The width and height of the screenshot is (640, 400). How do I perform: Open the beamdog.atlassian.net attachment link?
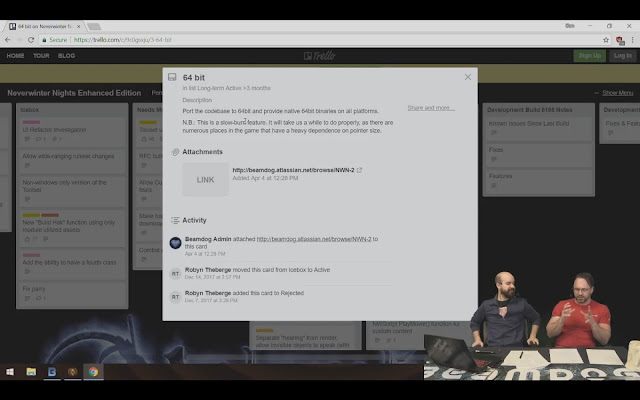pos(293,170)
